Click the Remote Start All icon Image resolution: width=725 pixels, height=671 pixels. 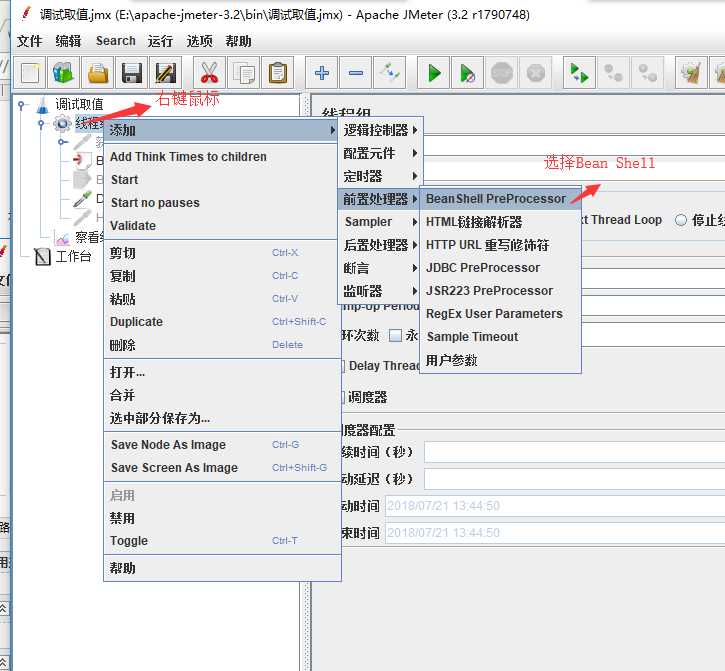click(579, 73)
